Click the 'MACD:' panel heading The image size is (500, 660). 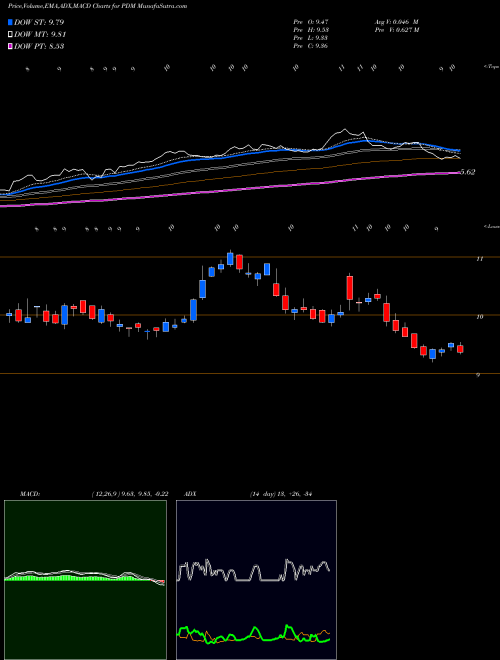30,494
